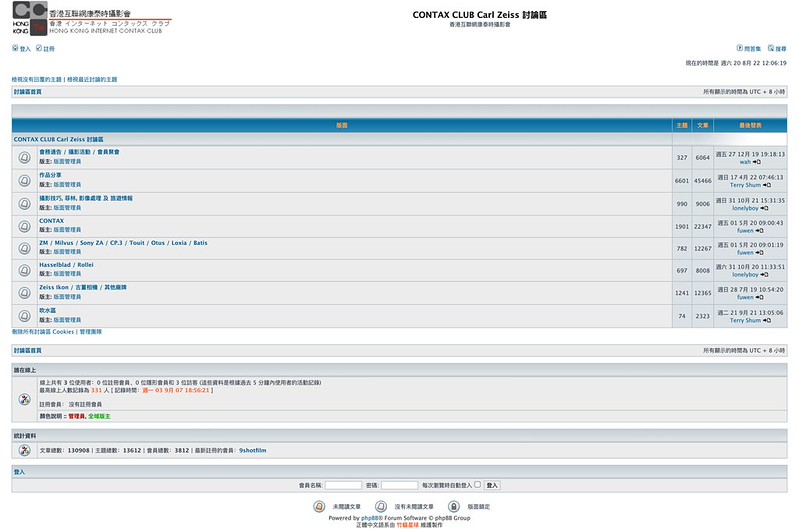Image resolution: width=799 pixels, height=529 pixels.
Task: Click the register icon at top left
Action: [39, 48]
